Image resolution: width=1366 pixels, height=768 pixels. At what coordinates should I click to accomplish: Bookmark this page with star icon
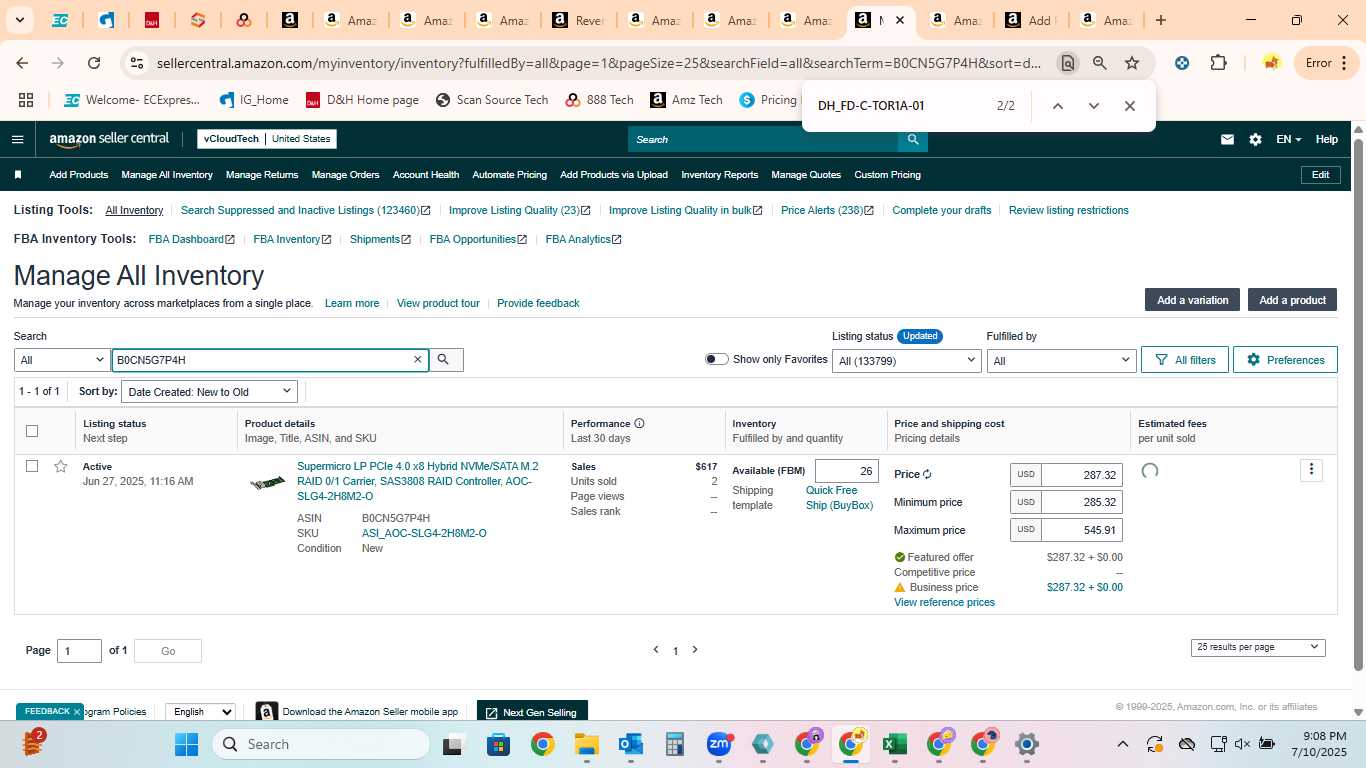point(1132,63)
